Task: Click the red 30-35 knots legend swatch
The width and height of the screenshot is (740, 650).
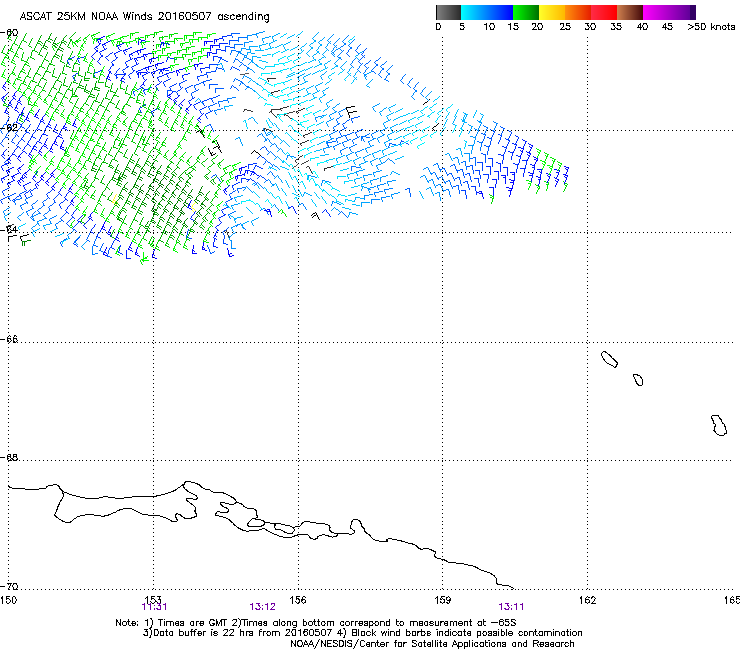Action: (x=604, y=12)
